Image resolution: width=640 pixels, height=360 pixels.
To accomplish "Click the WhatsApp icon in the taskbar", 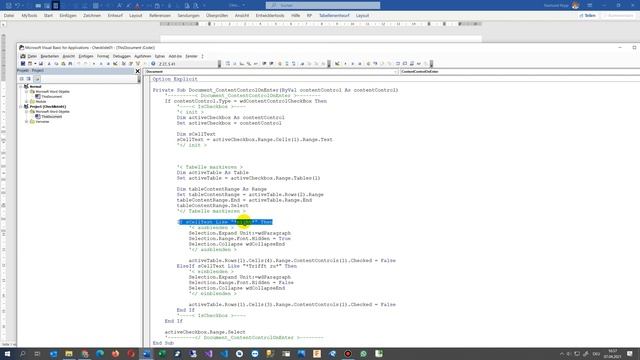I will (363, 354).
